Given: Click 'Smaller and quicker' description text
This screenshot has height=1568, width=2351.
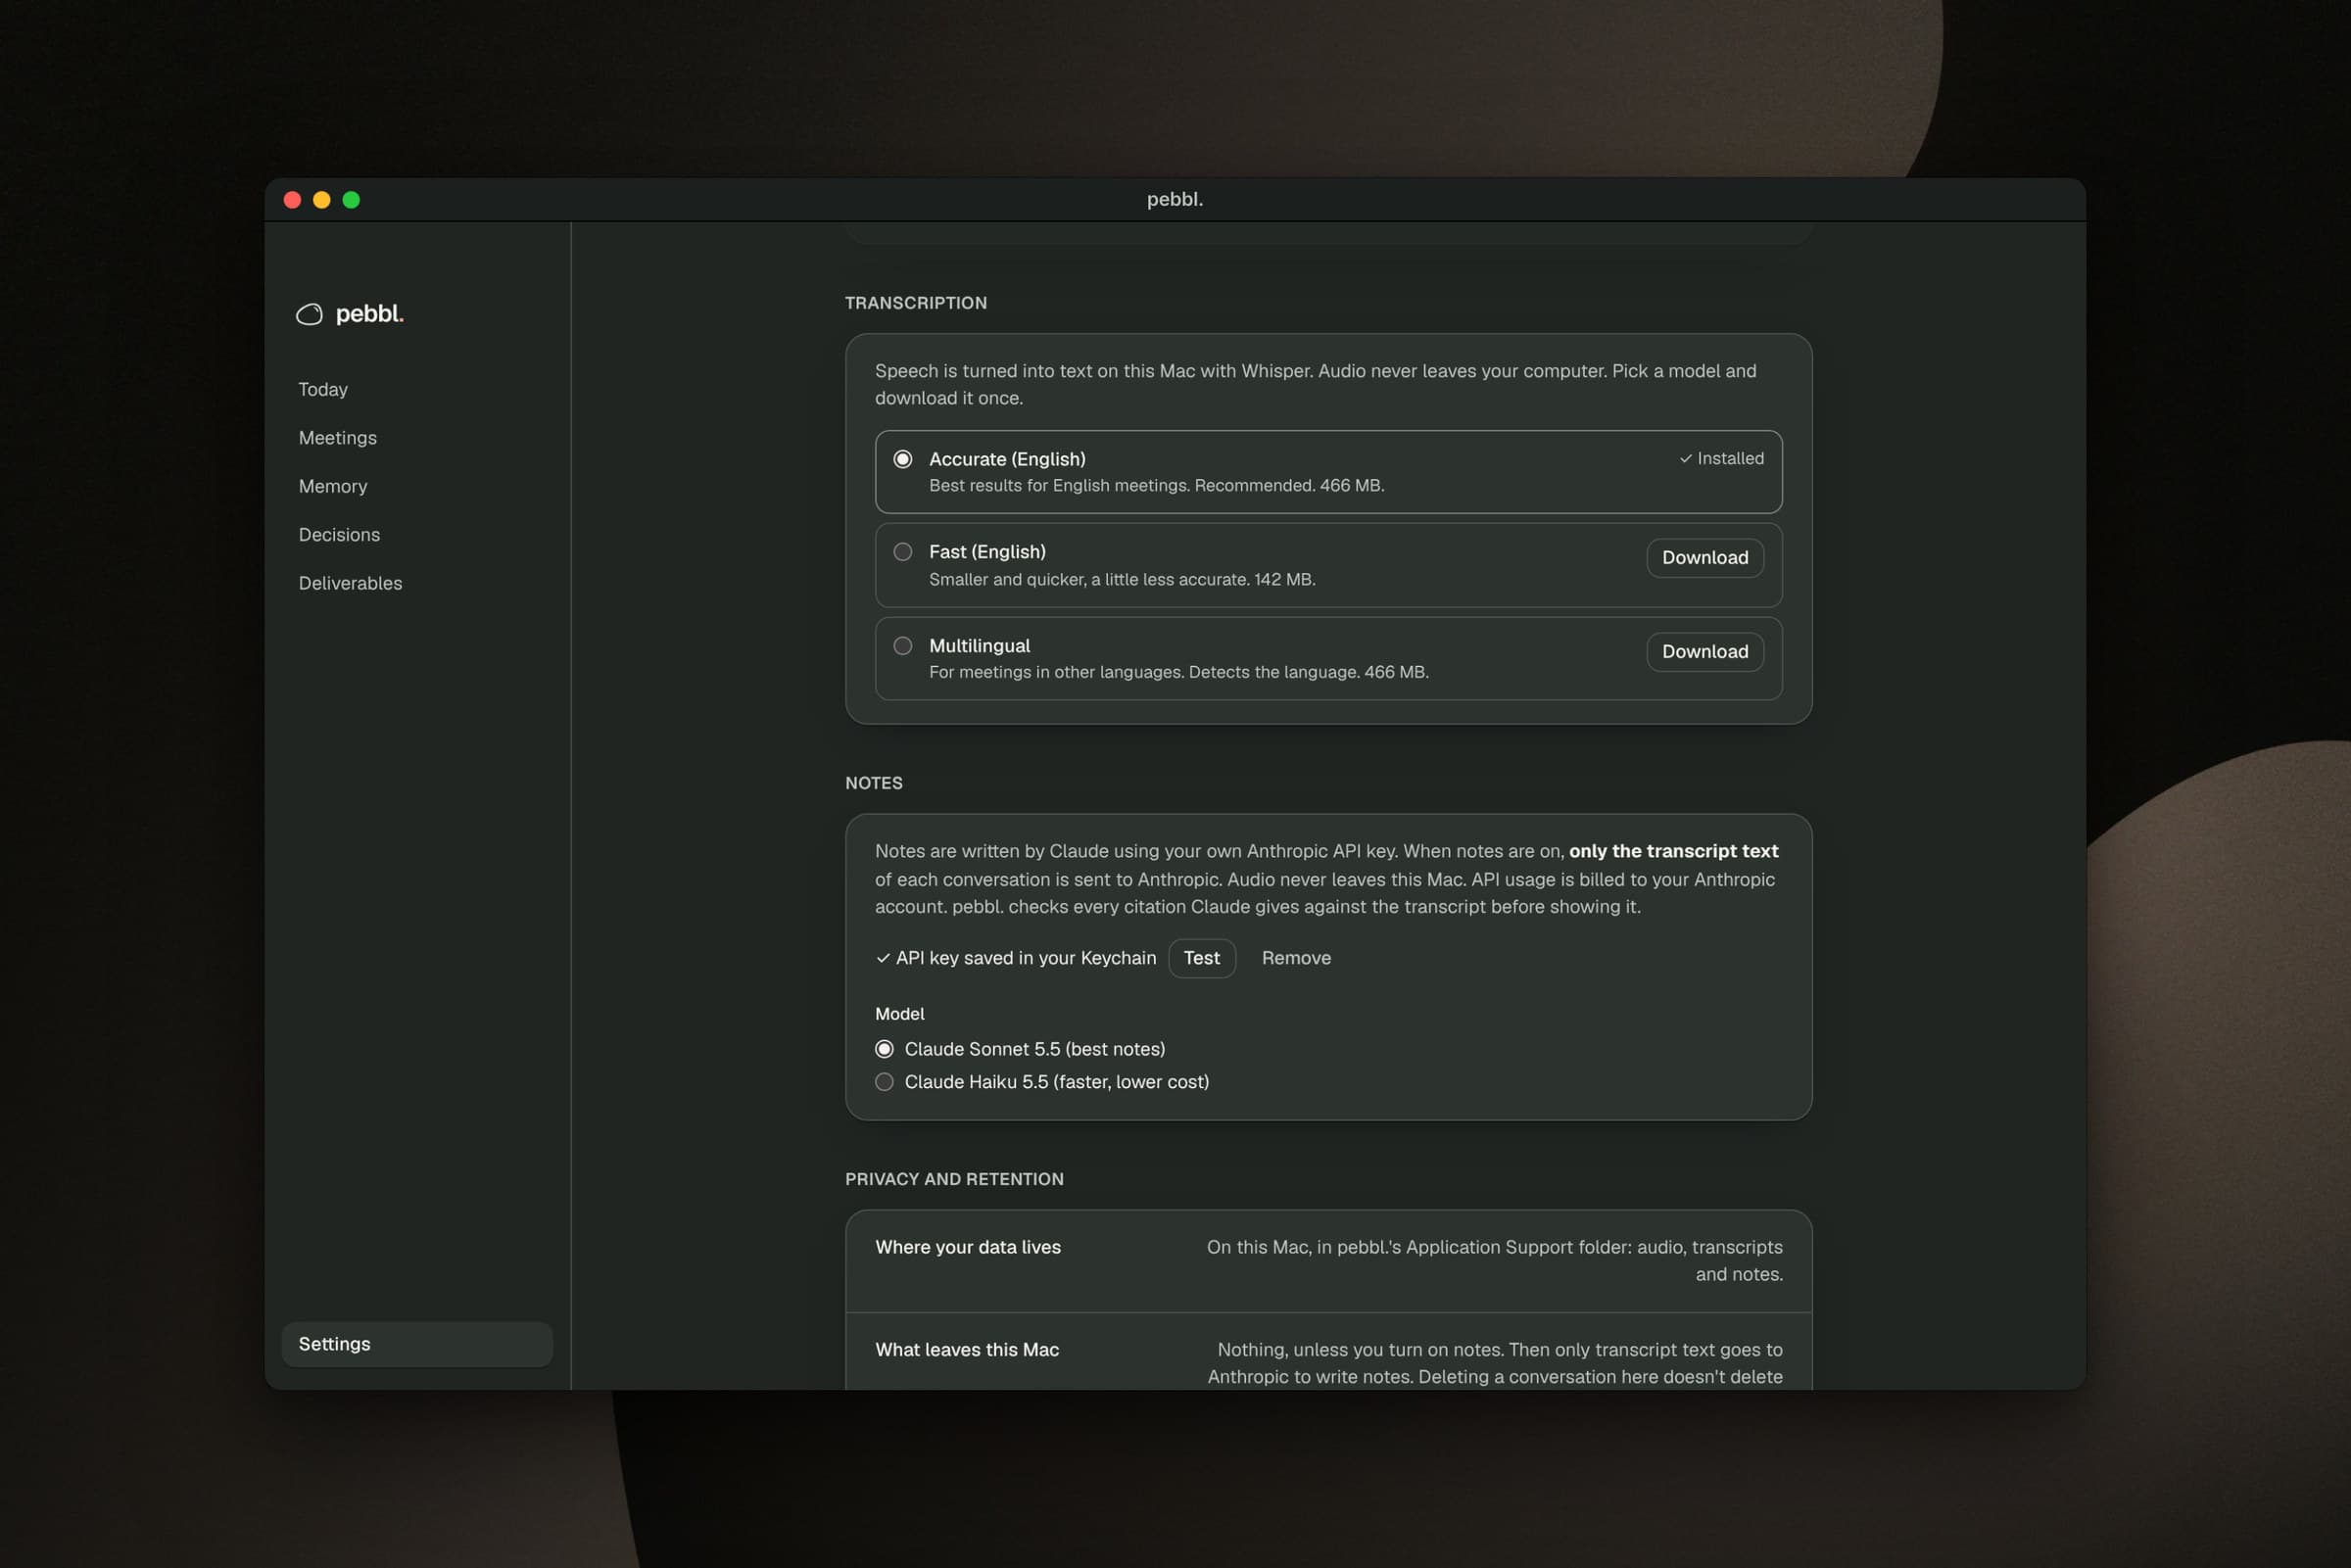Looking at the screenshot, I should pos(1122,580).
